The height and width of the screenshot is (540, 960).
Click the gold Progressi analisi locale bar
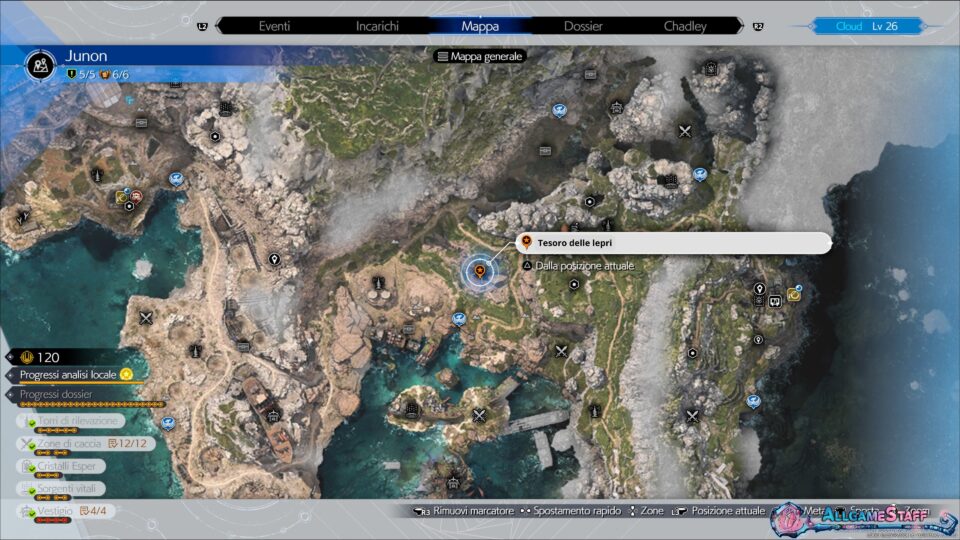tap(81, 383)
